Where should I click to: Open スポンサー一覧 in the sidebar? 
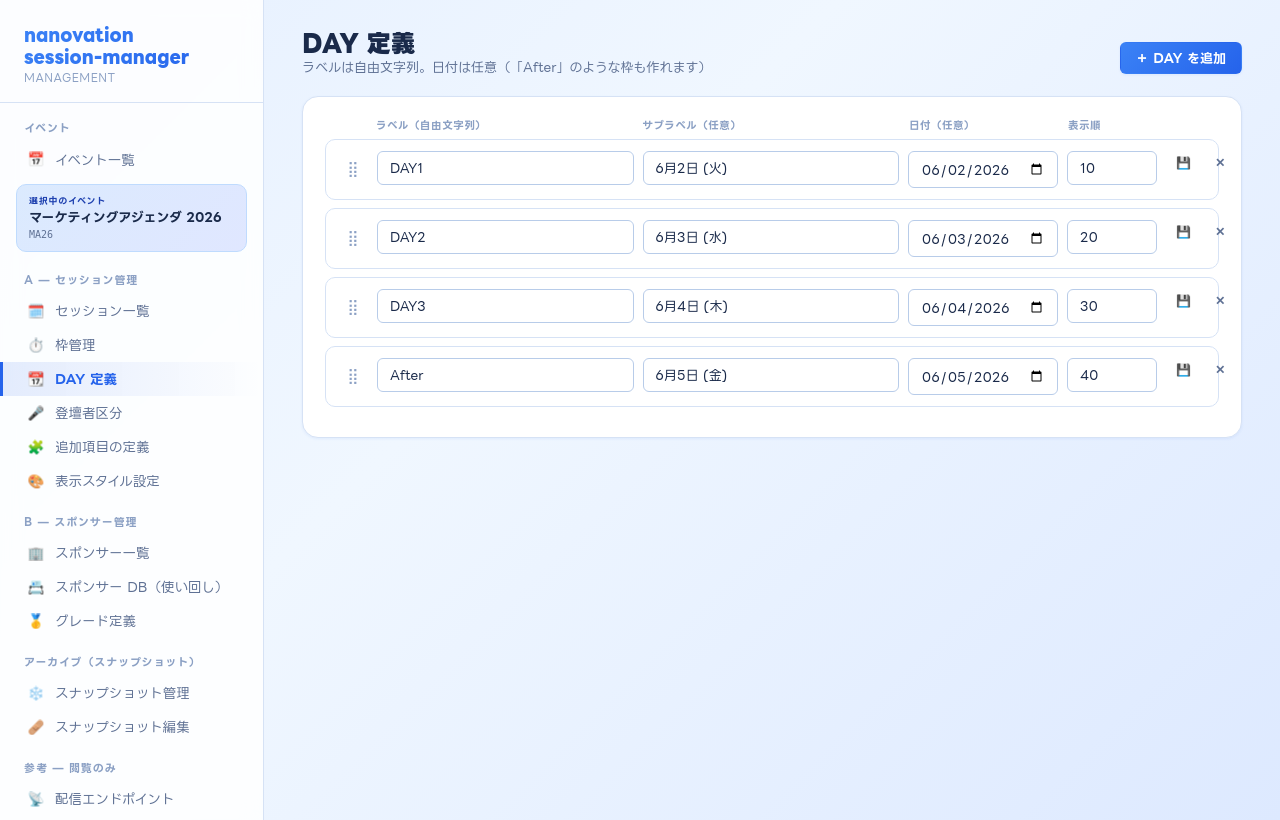(132, 553)
